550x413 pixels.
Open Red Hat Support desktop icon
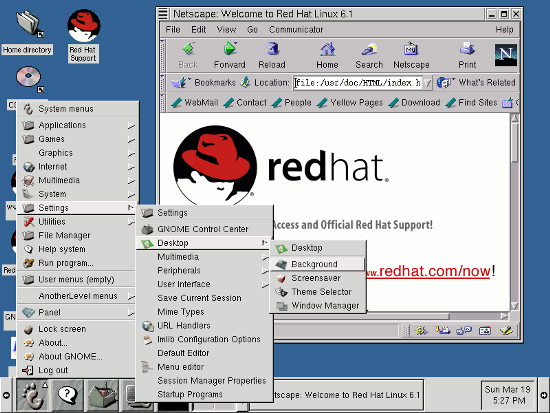click(83, 36)
